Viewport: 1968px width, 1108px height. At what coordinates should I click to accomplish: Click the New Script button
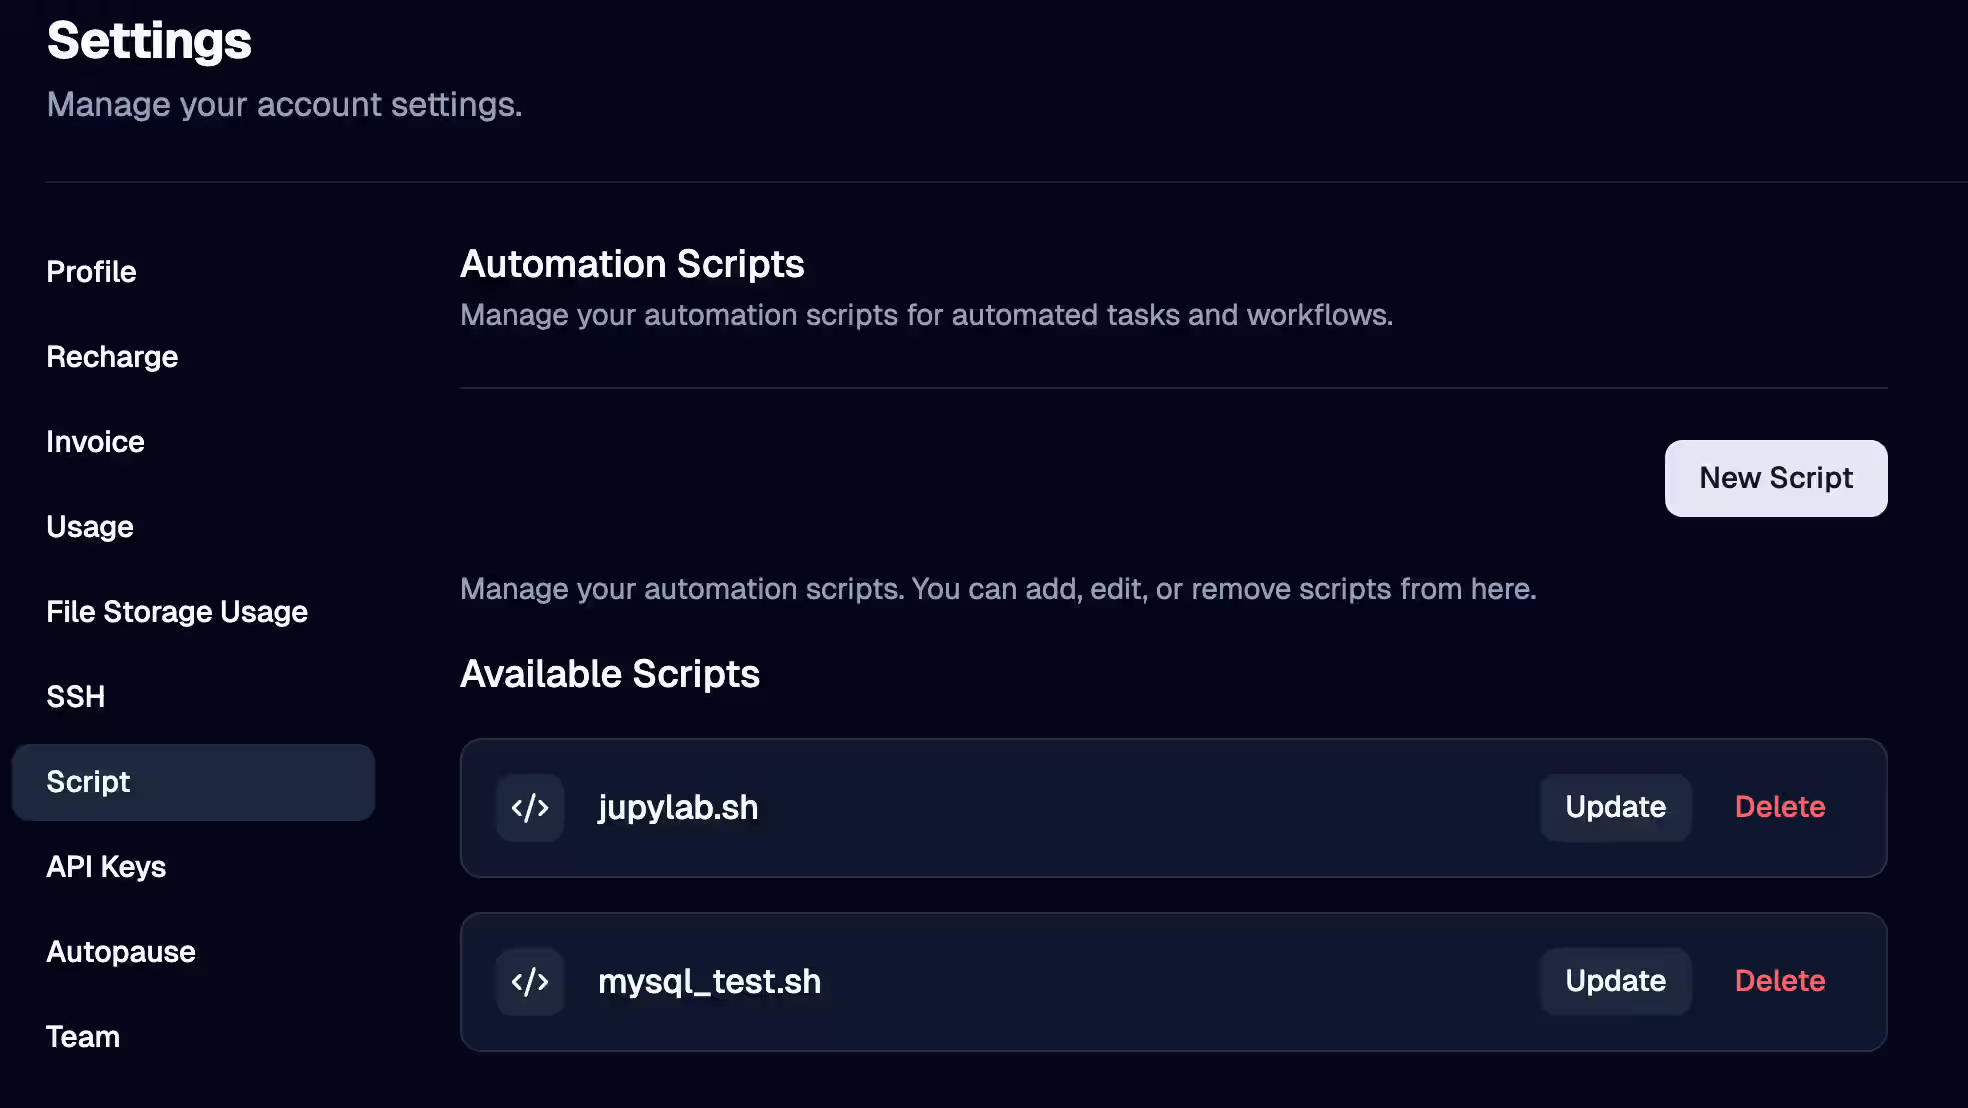(1775, 478)
